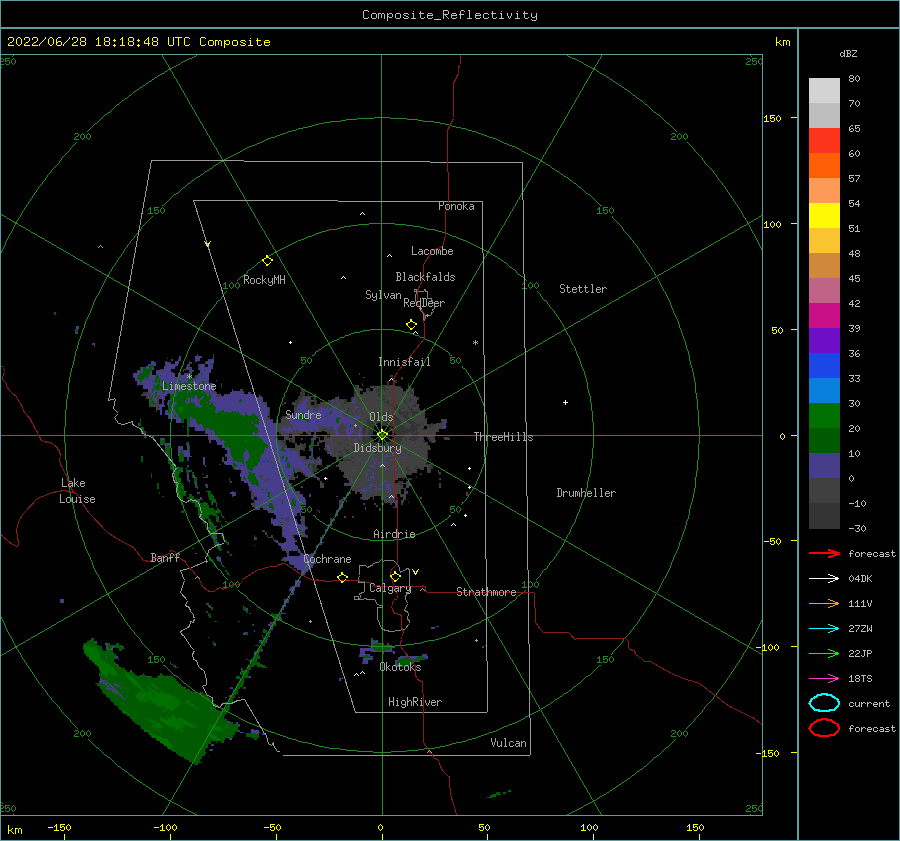The width and height of the screenshot is (900, 841).
Task: Select the orange 57-60 dBZ swatch
Action: 824,165
